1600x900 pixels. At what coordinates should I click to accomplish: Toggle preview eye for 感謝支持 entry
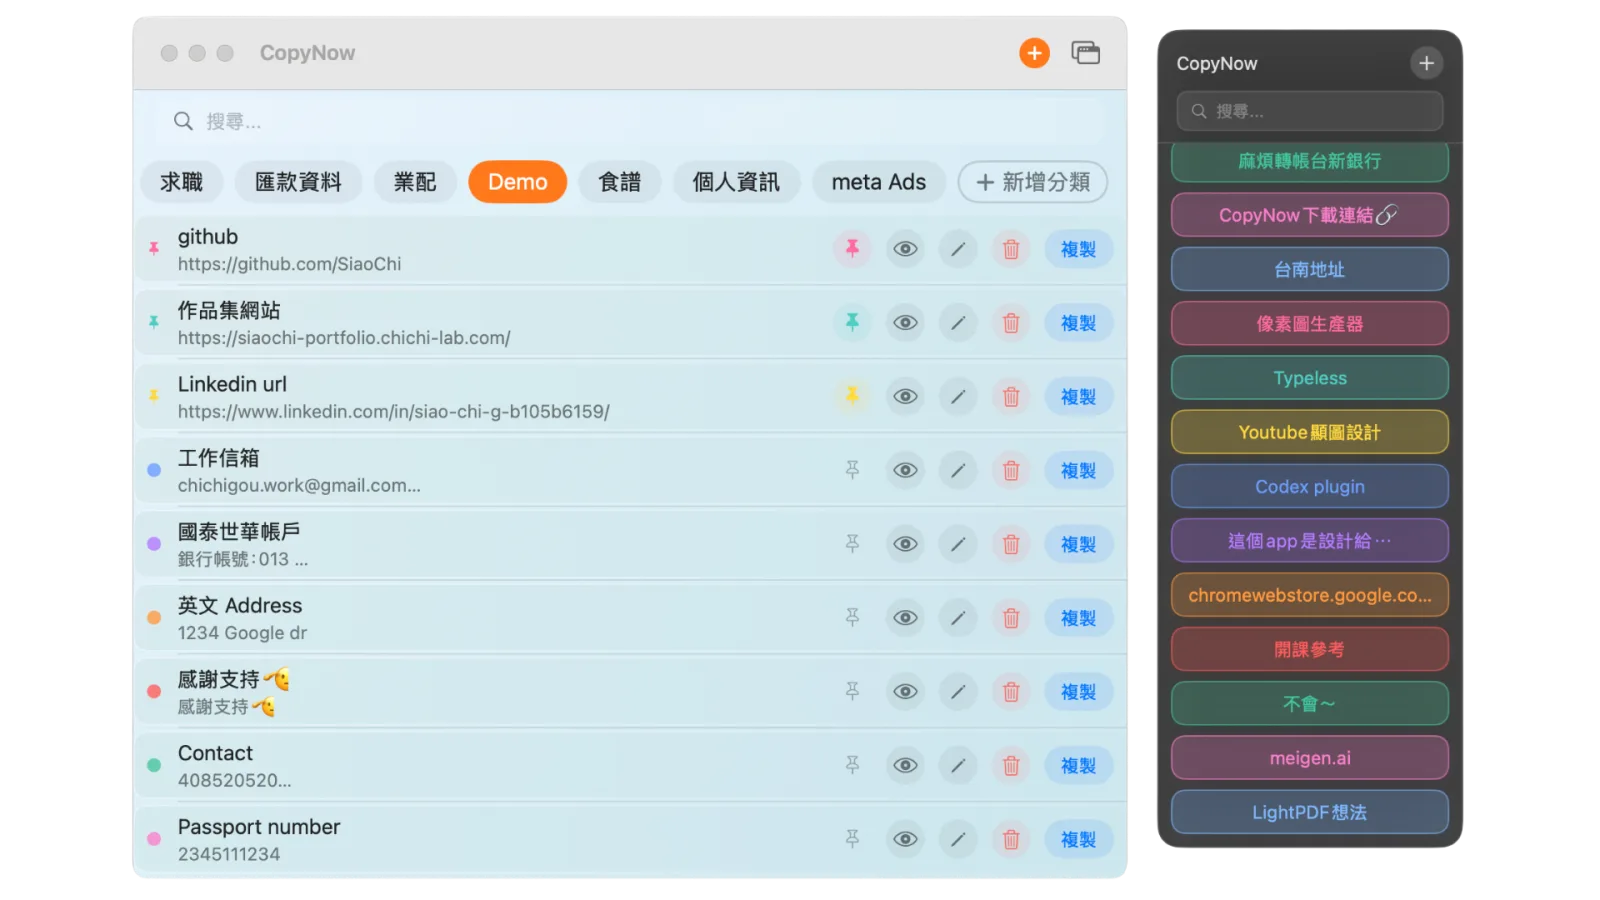[905, 692]
